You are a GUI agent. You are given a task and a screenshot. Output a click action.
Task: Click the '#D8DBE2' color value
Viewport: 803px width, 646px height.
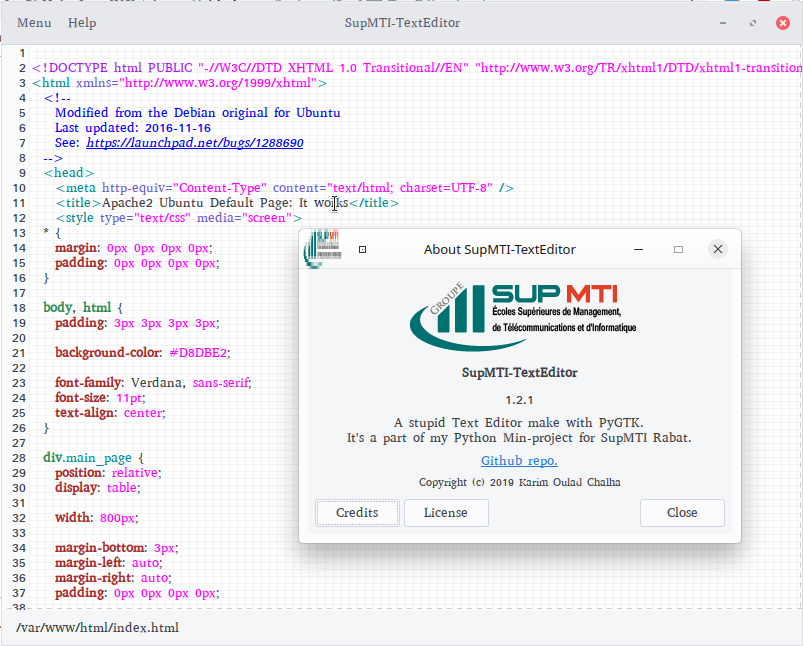(x=198, y=353)
